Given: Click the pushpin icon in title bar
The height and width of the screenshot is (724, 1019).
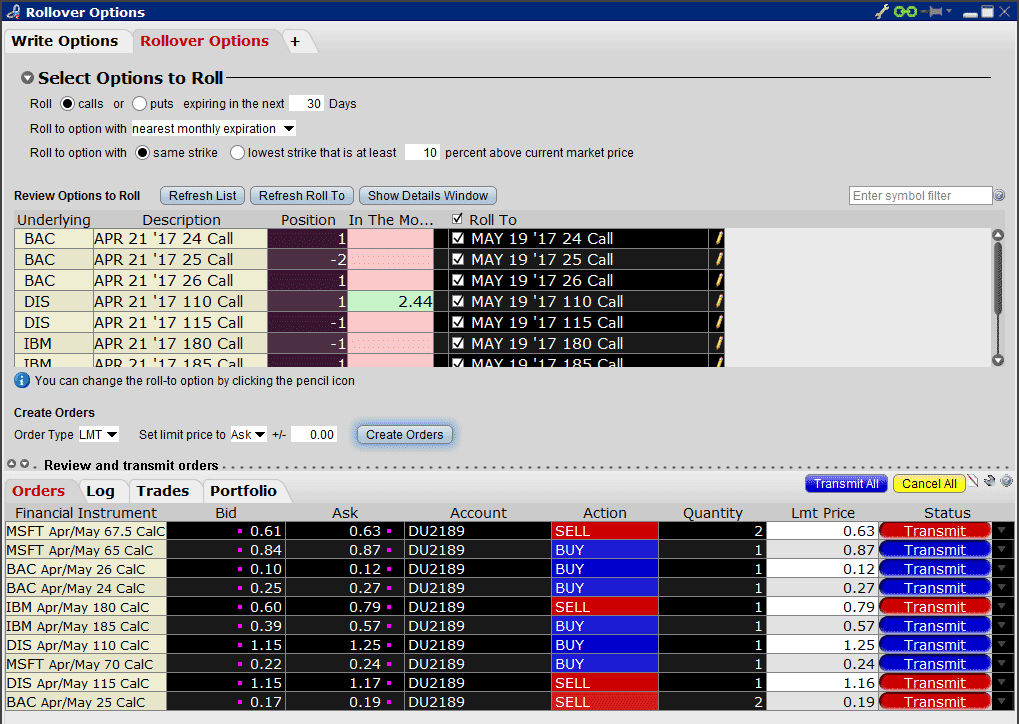Looking at the screenshot, I should [933, 12].
